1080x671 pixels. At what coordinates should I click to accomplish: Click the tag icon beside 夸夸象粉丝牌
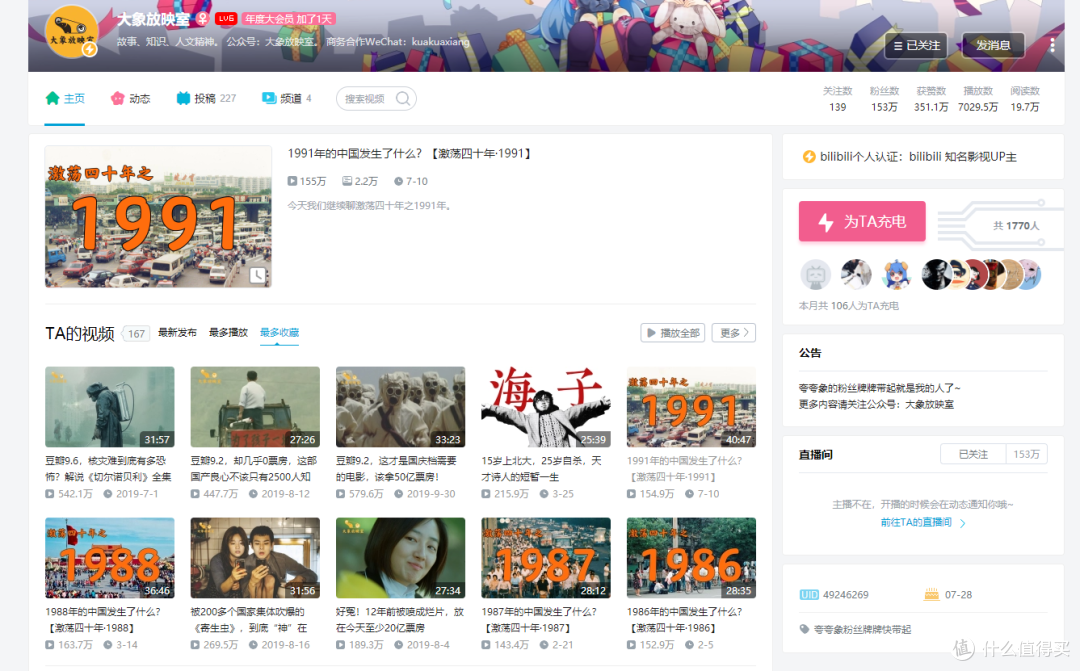point(804,628)
